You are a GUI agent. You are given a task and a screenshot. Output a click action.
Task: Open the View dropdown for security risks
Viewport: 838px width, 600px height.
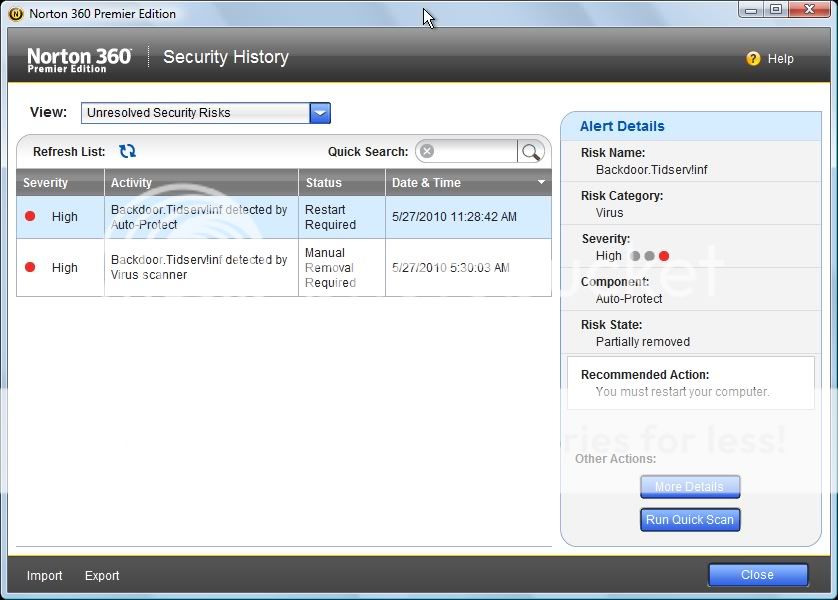point(200,112)
